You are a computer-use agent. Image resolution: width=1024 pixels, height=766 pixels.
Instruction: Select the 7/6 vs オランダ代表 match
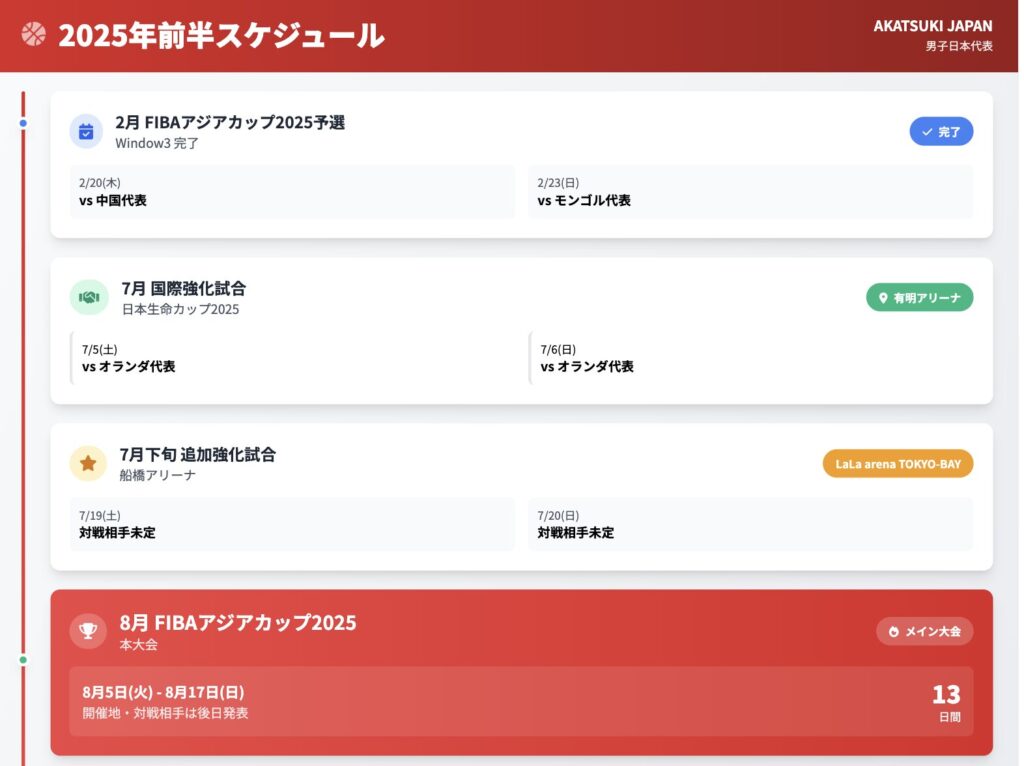tap(750, 358)
